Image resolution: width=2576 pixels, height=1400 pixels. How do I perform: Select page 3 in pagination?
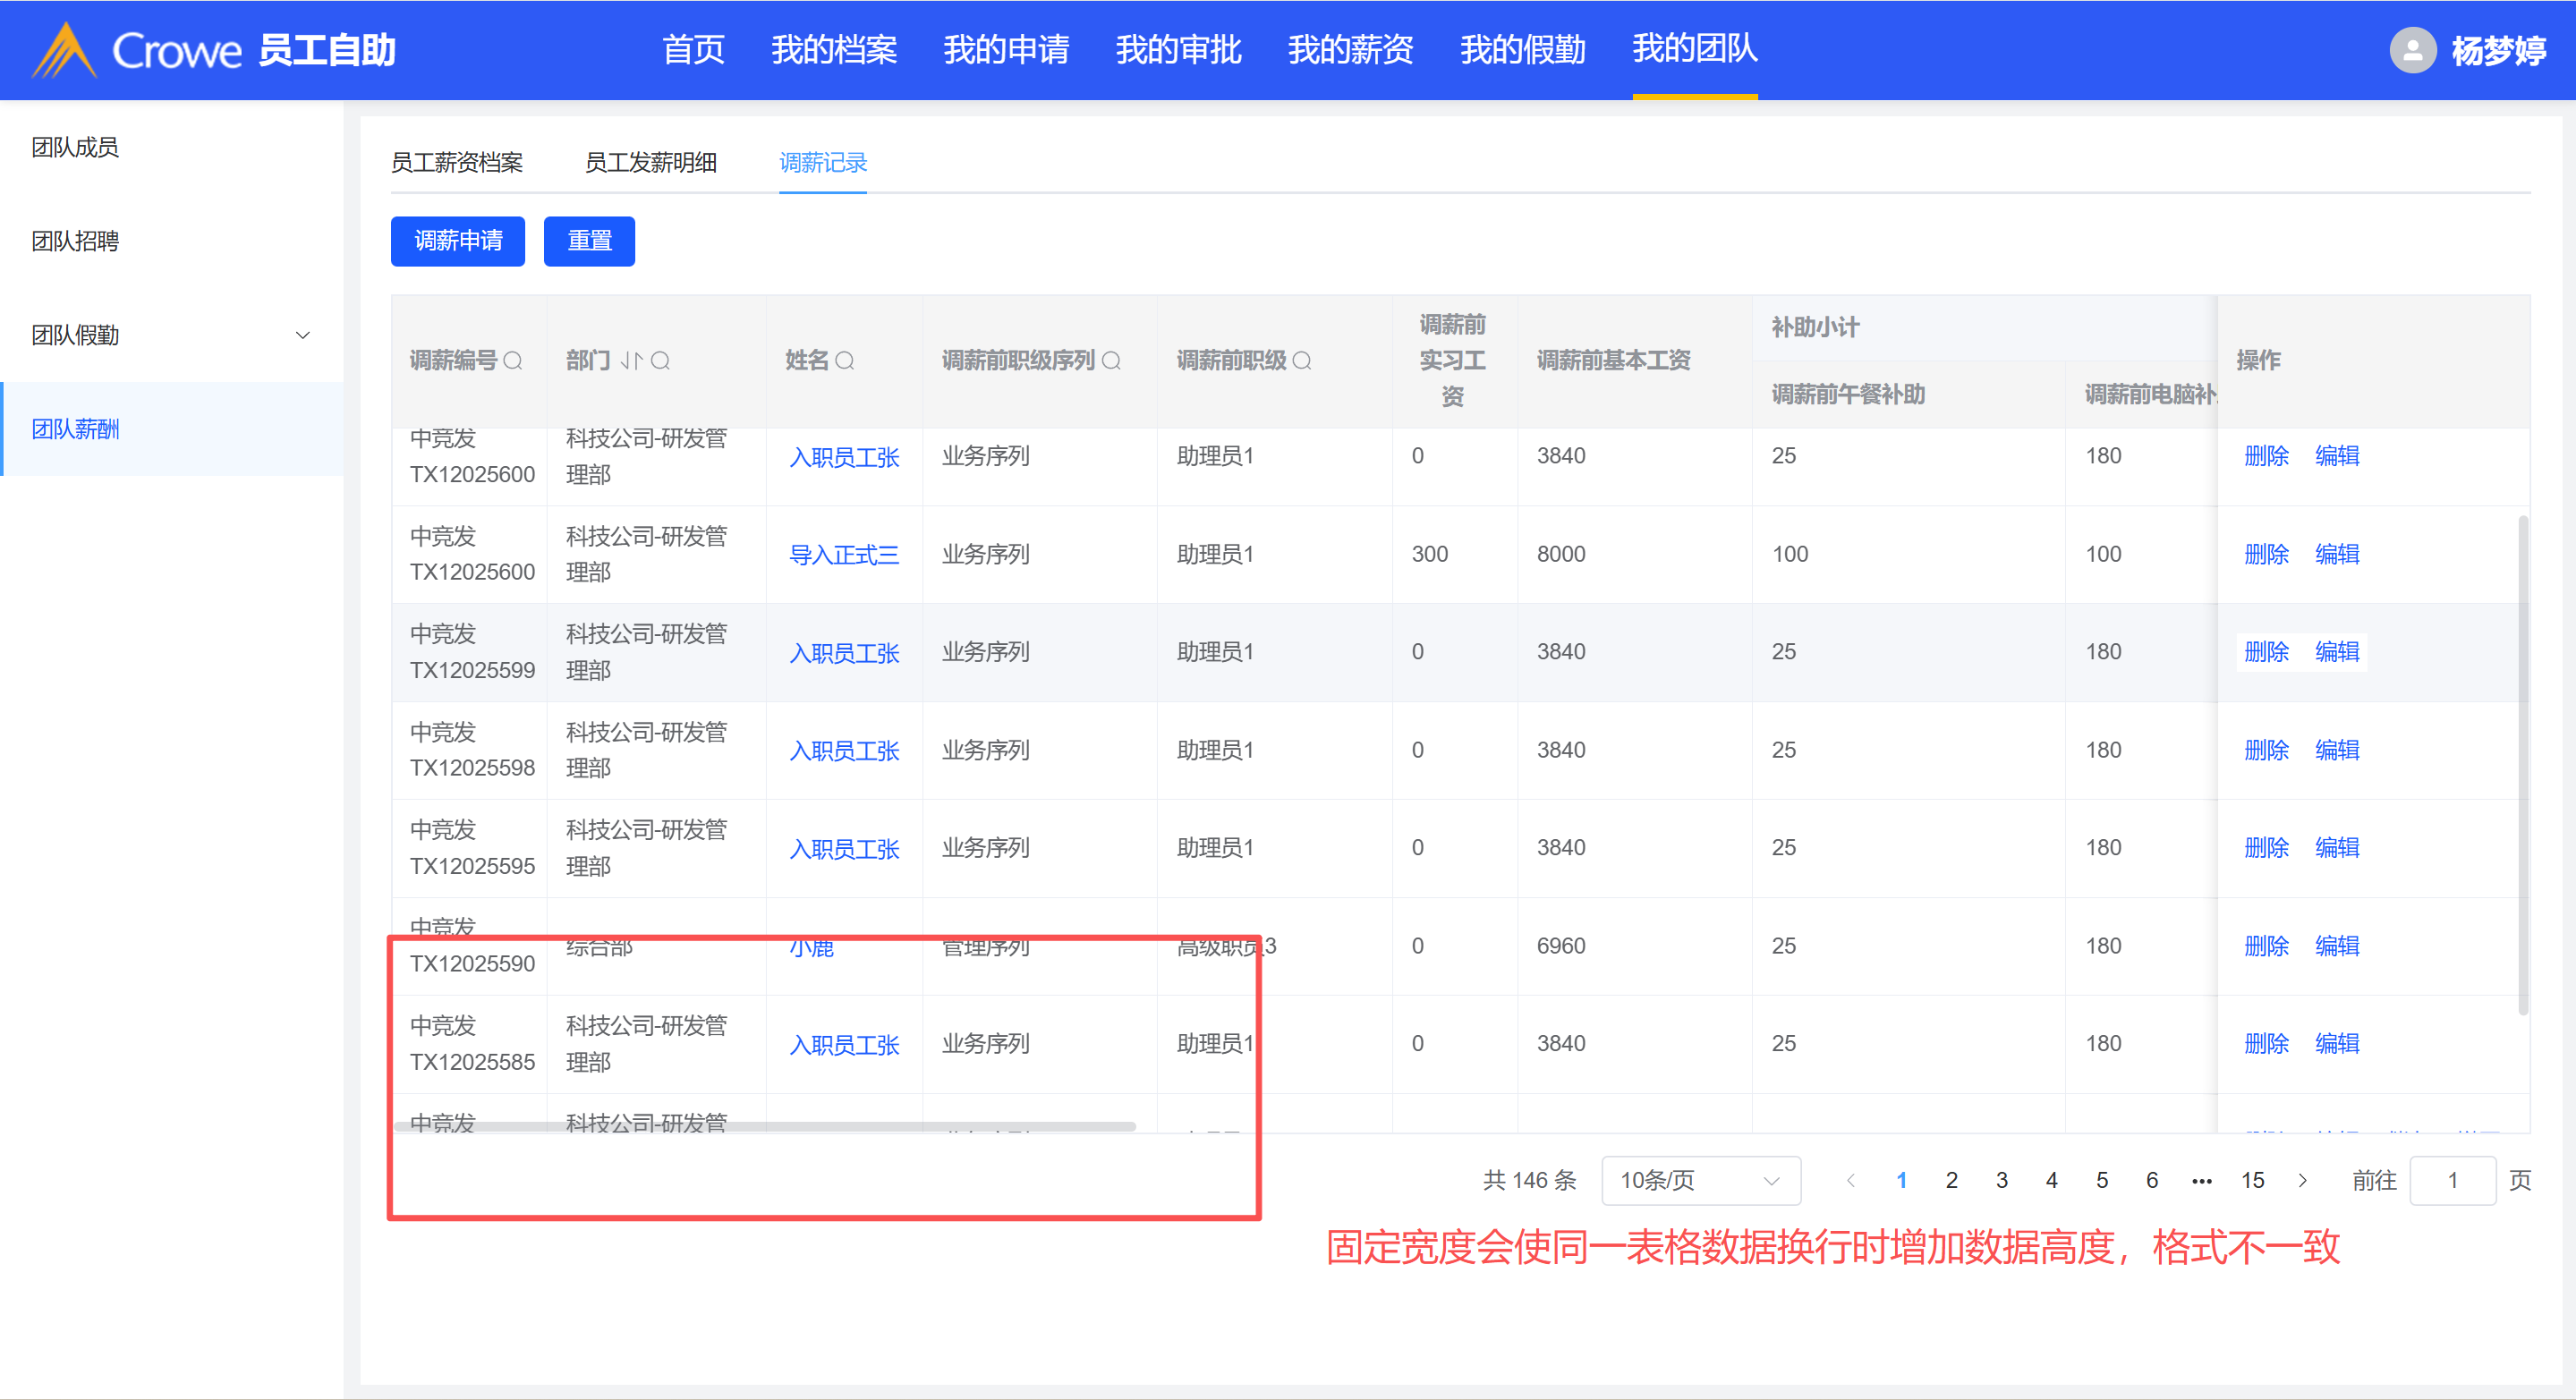pyautogui.click(x=2002, y=1180)
